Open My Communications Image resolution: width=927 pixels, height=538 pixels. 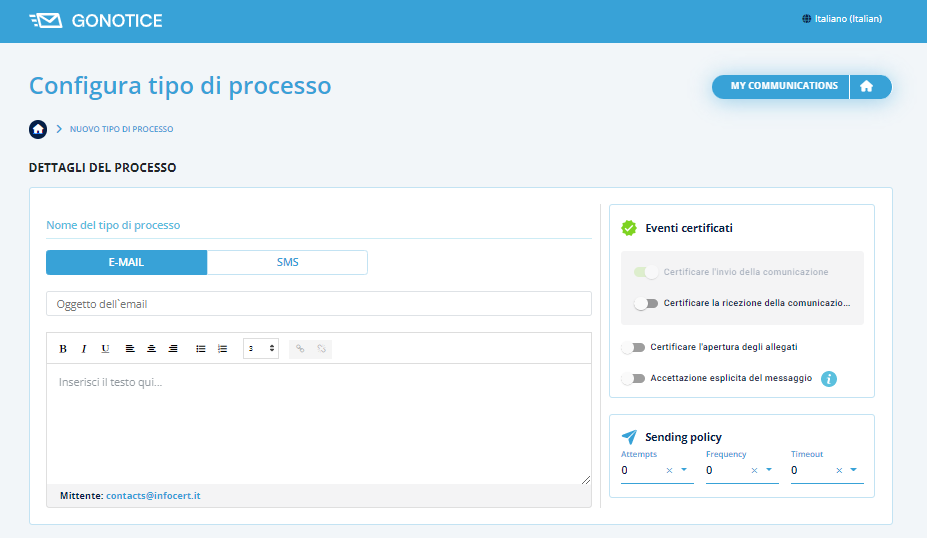[783, 87]
